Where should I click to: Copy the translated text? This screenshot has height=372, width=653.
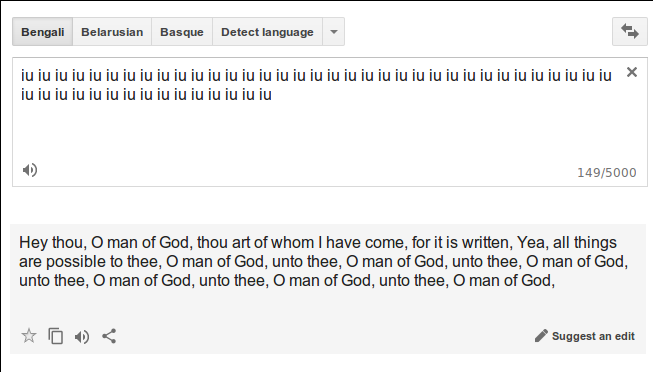coord(56,336)
